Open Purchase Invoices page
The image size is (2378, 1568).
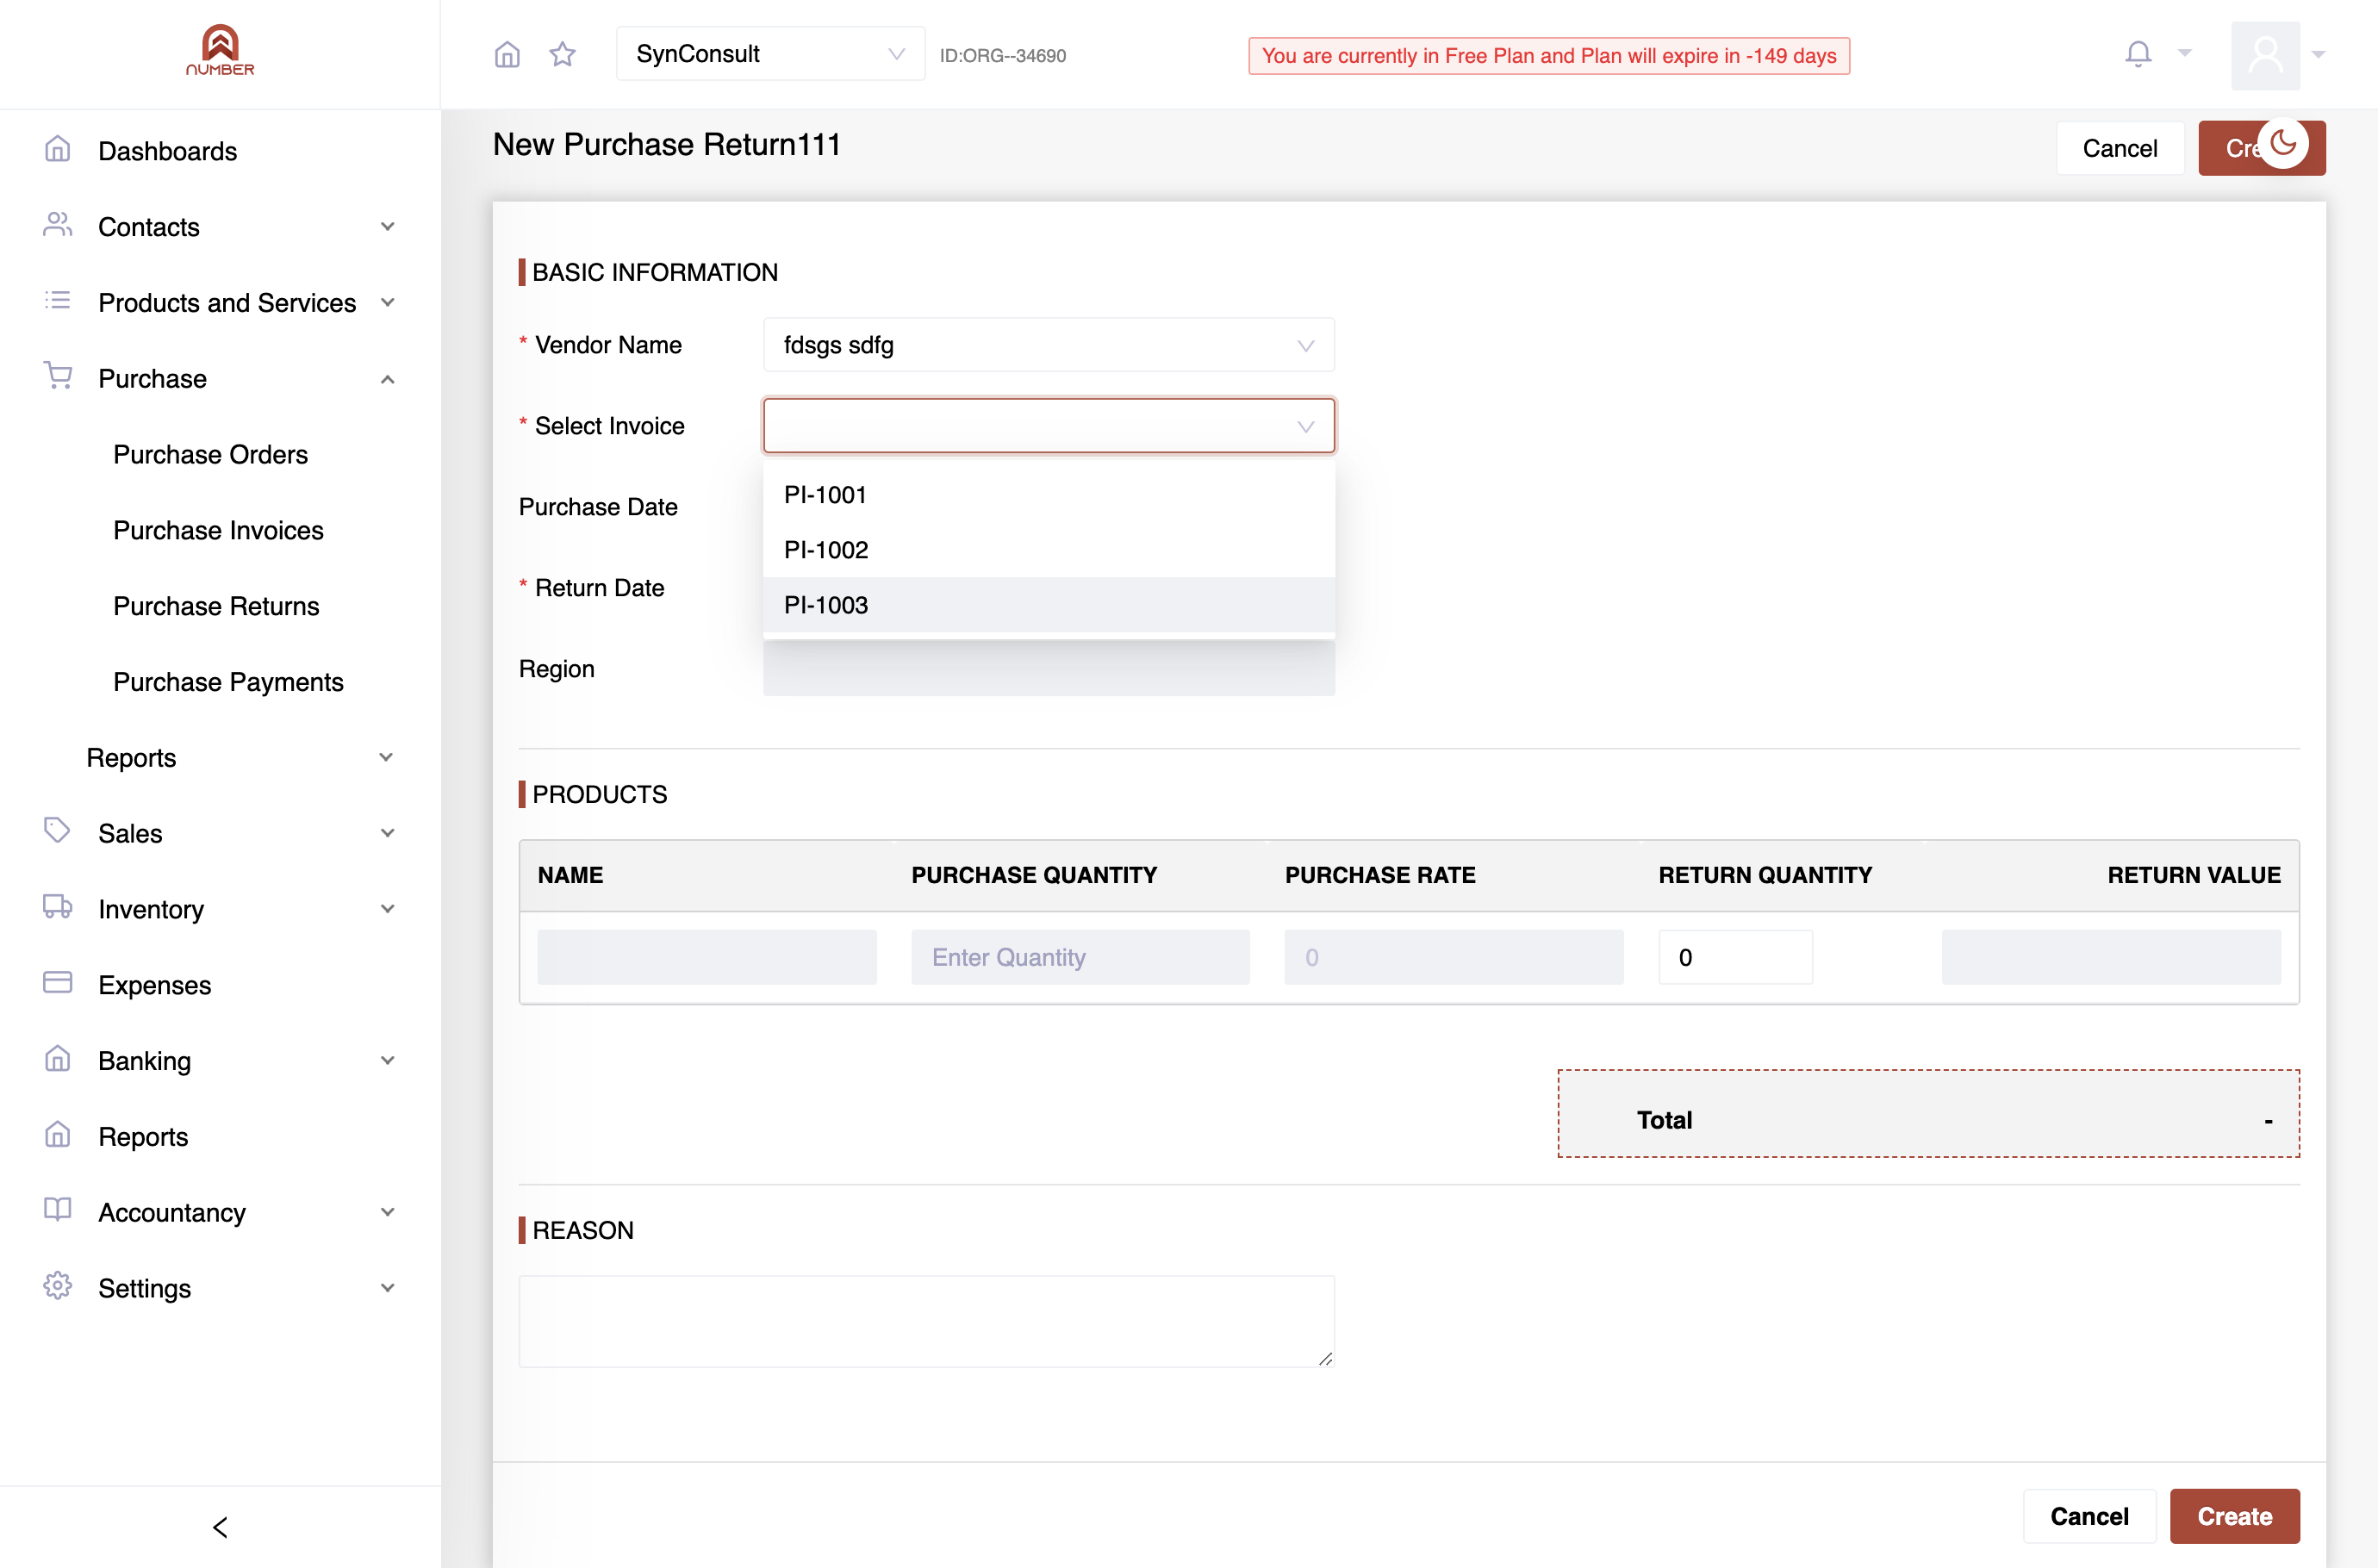click(x=218, y=530)
